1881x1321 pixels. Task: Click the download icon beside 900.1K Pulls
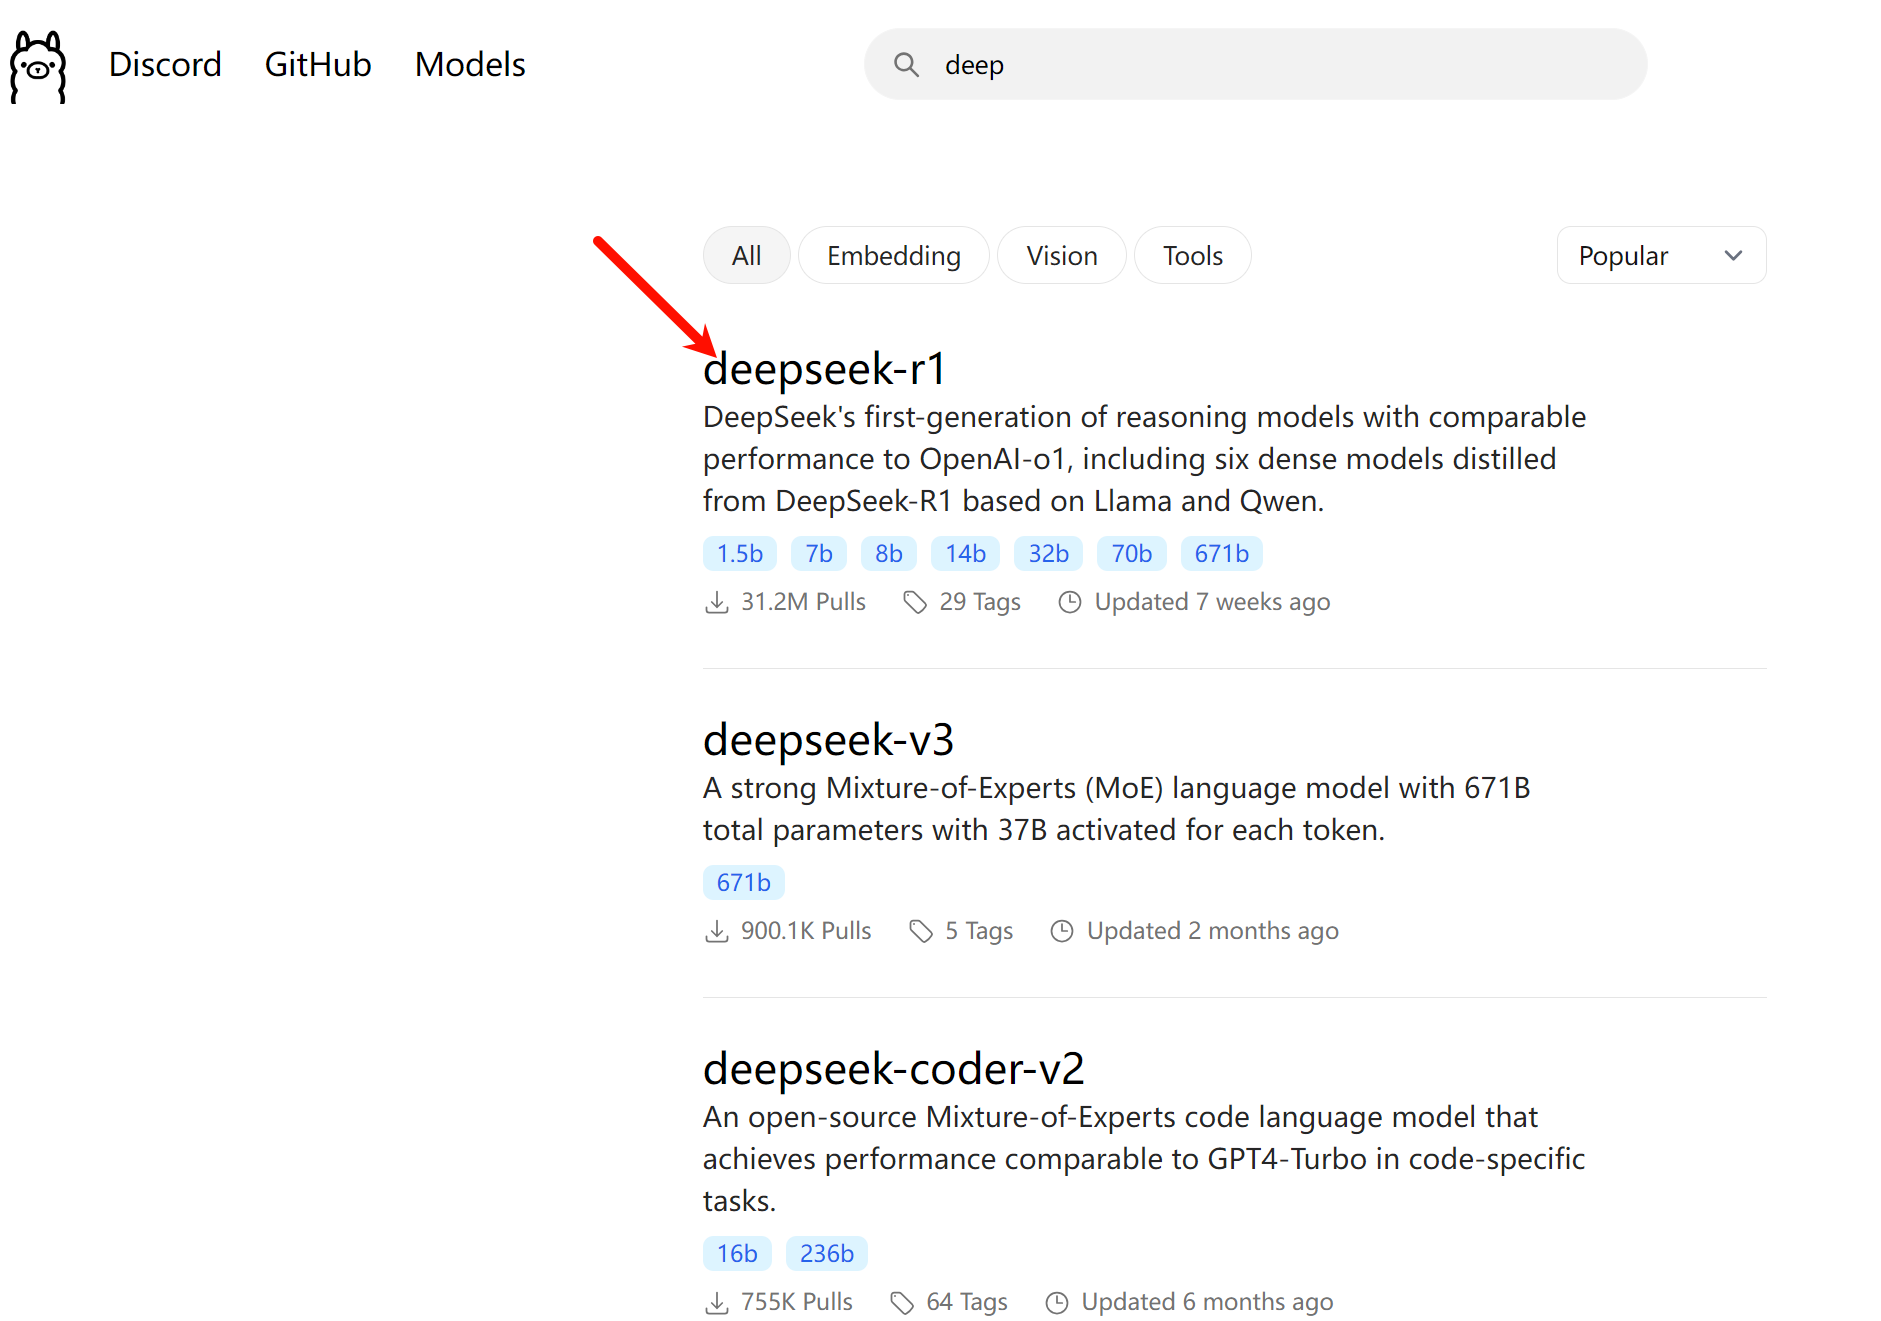717,931
